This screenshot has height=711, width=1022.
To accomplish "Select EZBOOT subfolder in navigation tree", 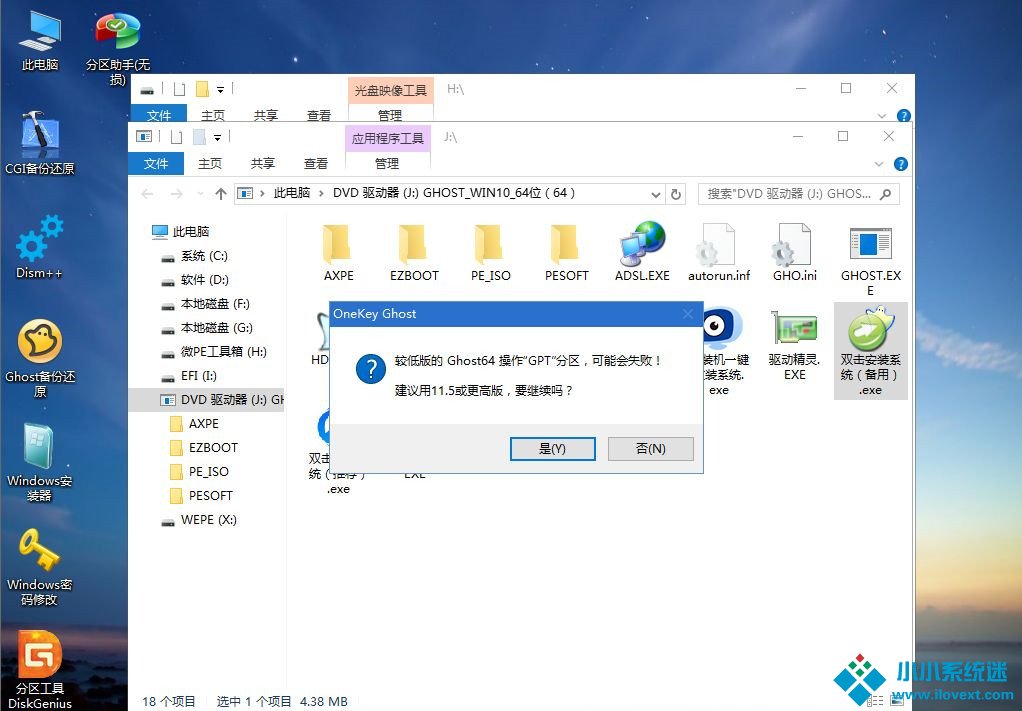I will [x=204, y=448].
